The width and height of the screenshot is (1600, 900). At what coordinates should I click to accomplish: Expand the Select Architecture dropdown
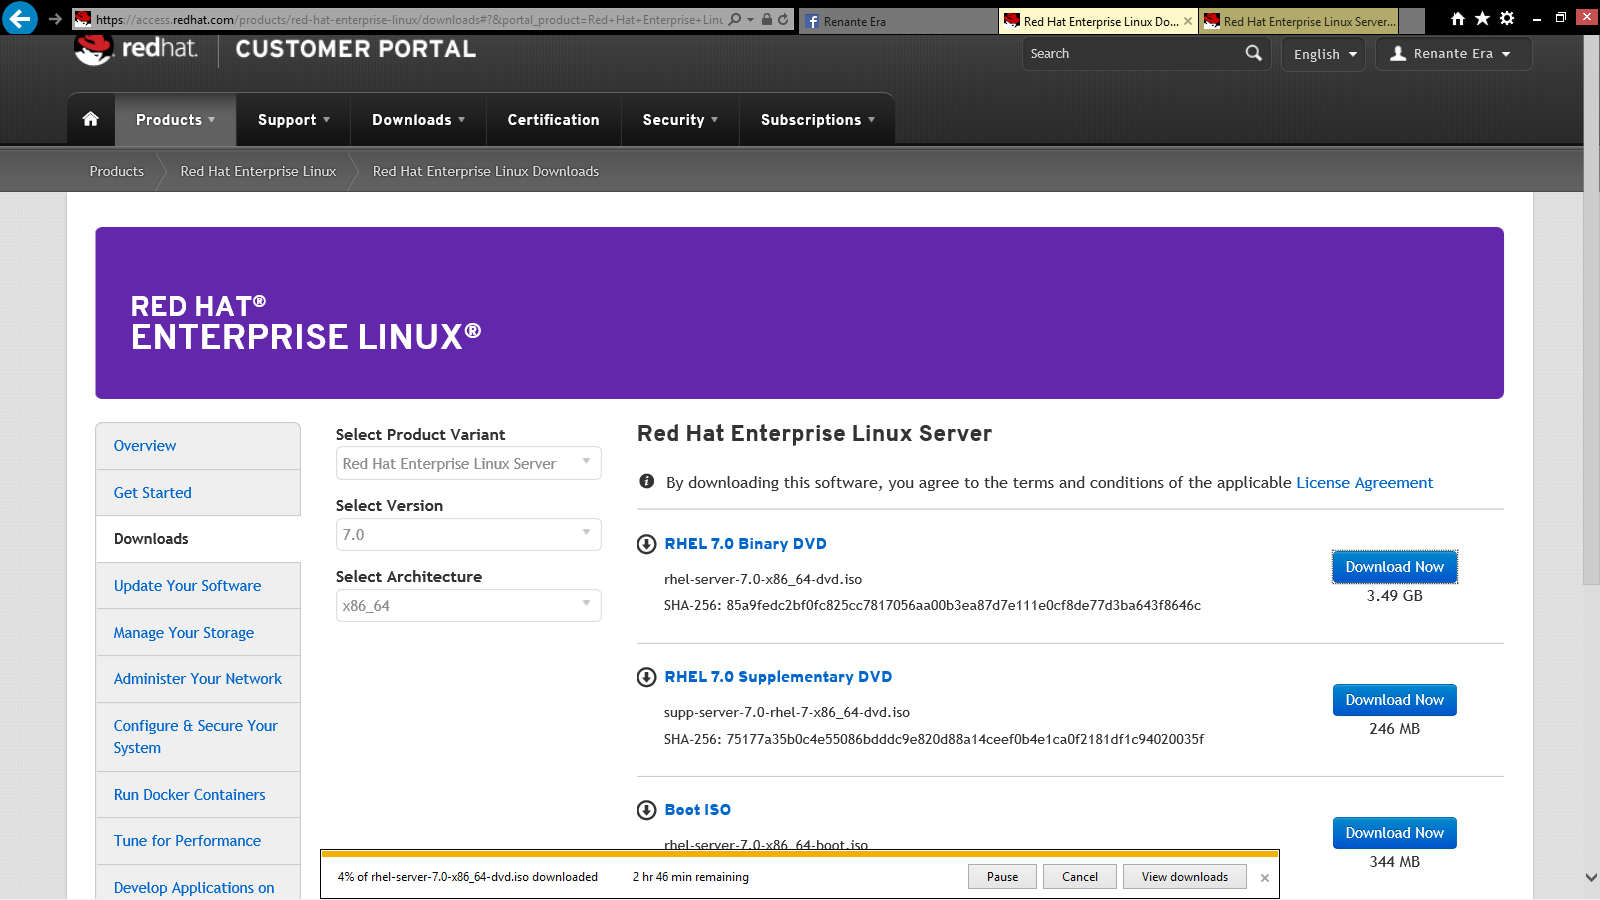click(468, 605)
